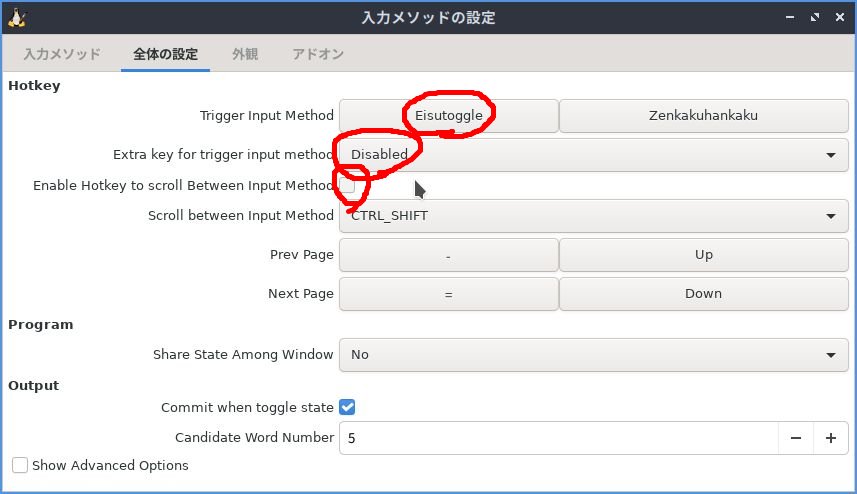Click the Tux penguin window icon
The image size is (857, 494).
[x=17, y=18]
